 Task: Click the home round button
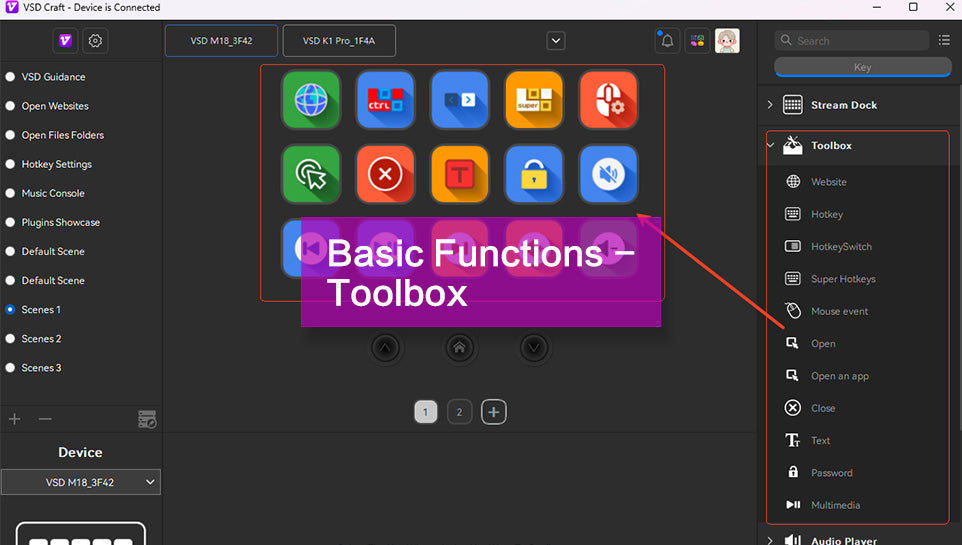click(460, 348)
